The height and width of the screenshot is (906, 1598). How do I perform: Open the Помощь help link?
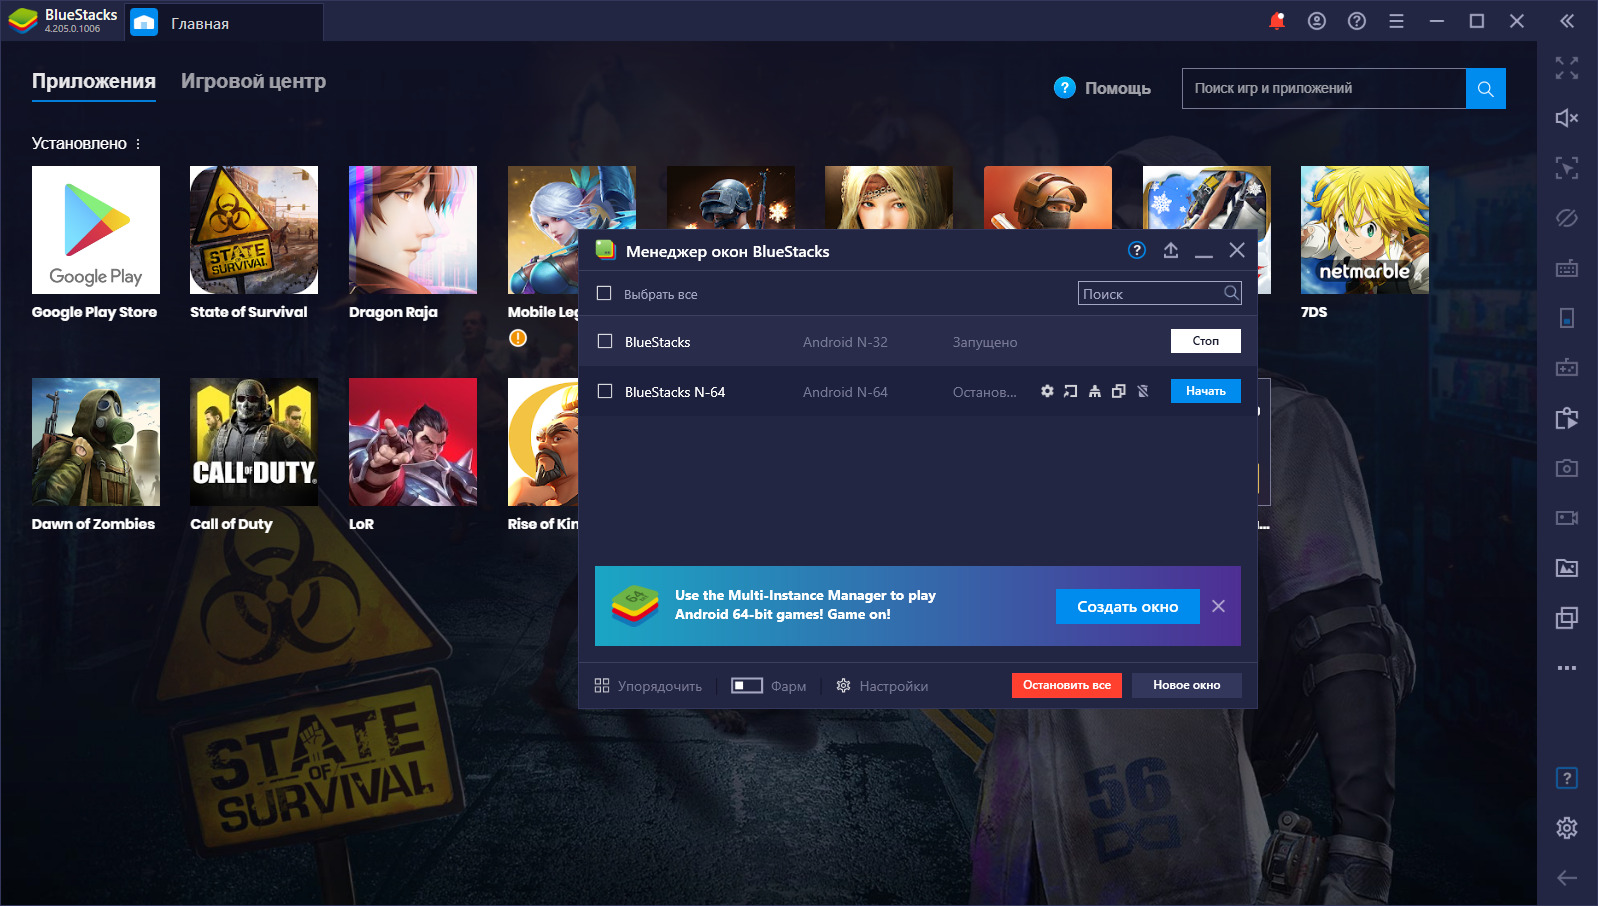(1103, 88)
